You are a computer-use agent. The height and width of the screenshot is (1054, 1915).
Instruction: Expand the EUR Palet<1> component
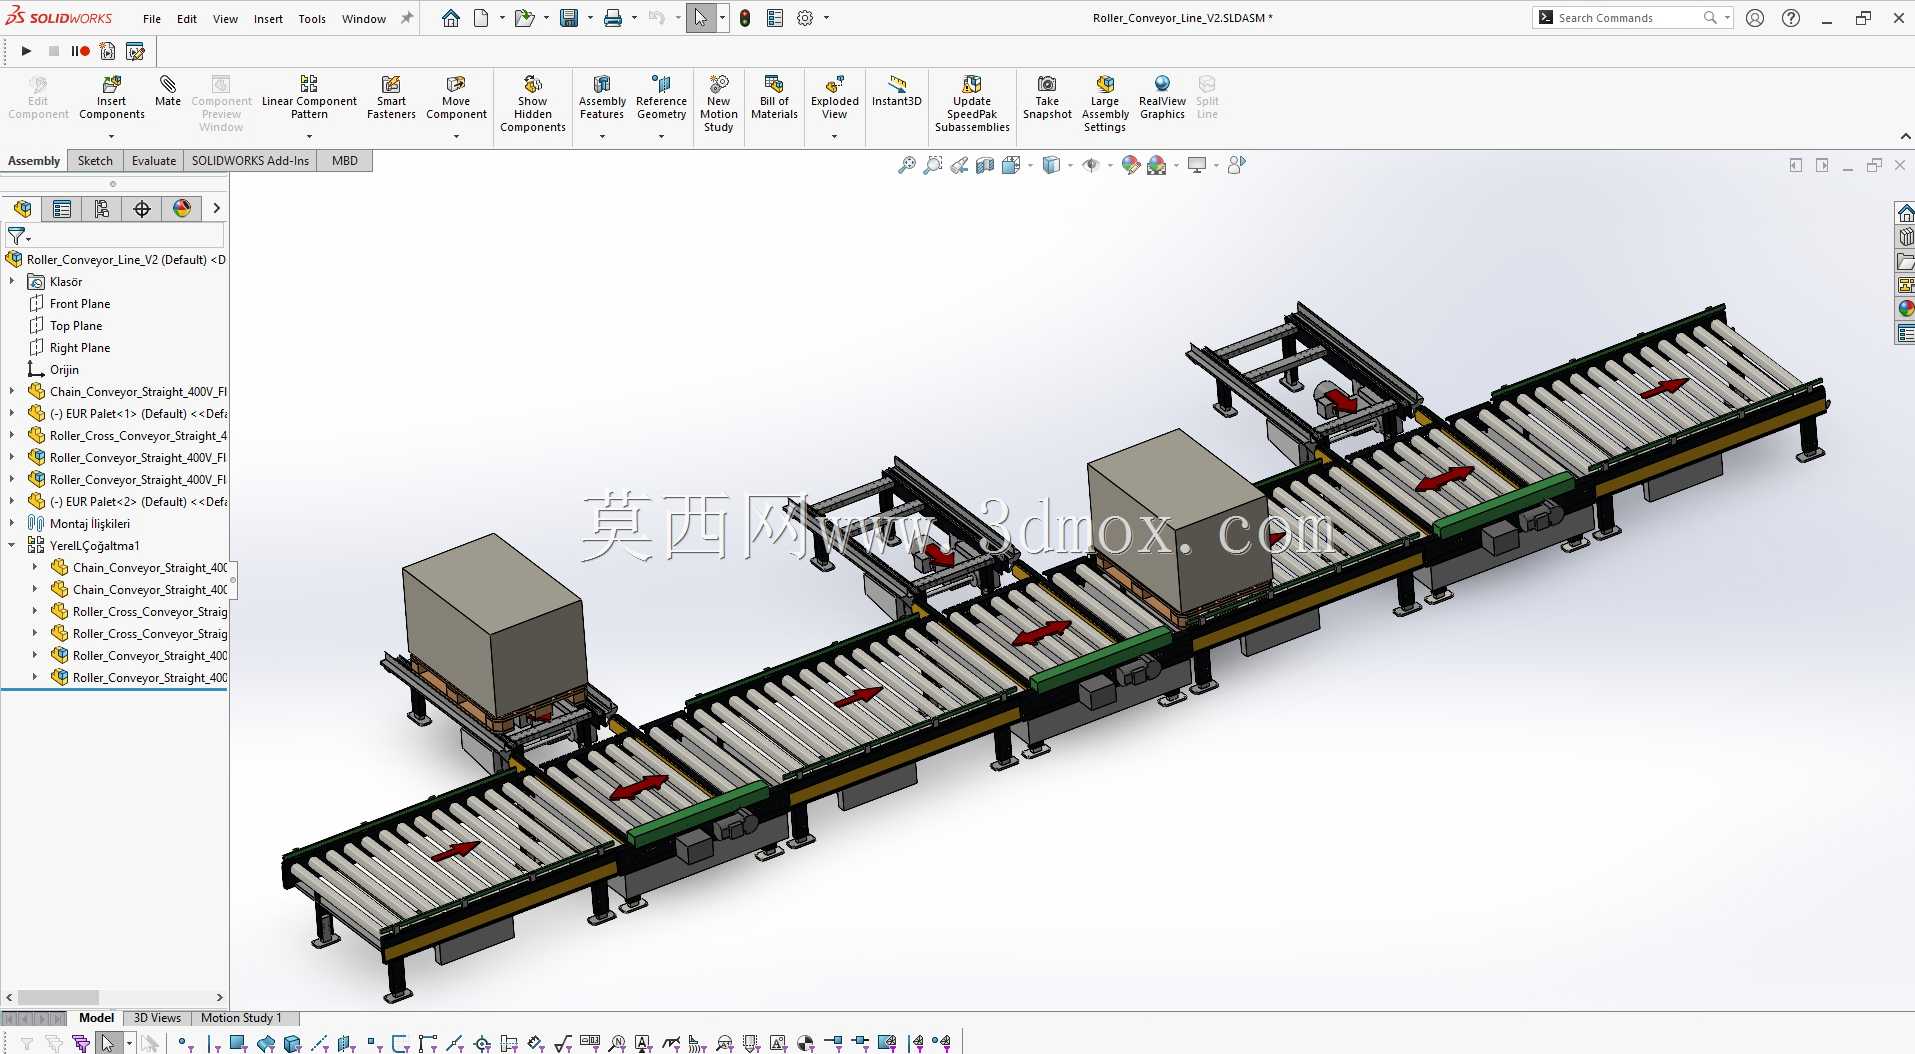(12, 414)
